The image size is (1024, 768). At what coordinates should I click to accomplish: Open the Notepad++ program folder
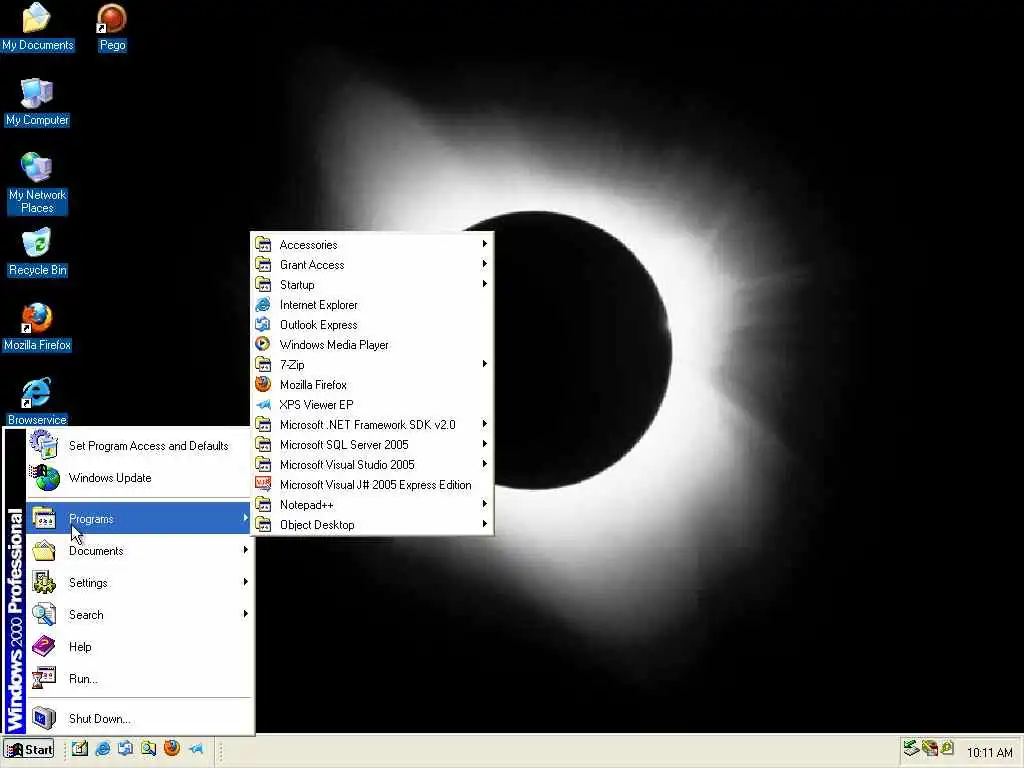coord(372,505)
